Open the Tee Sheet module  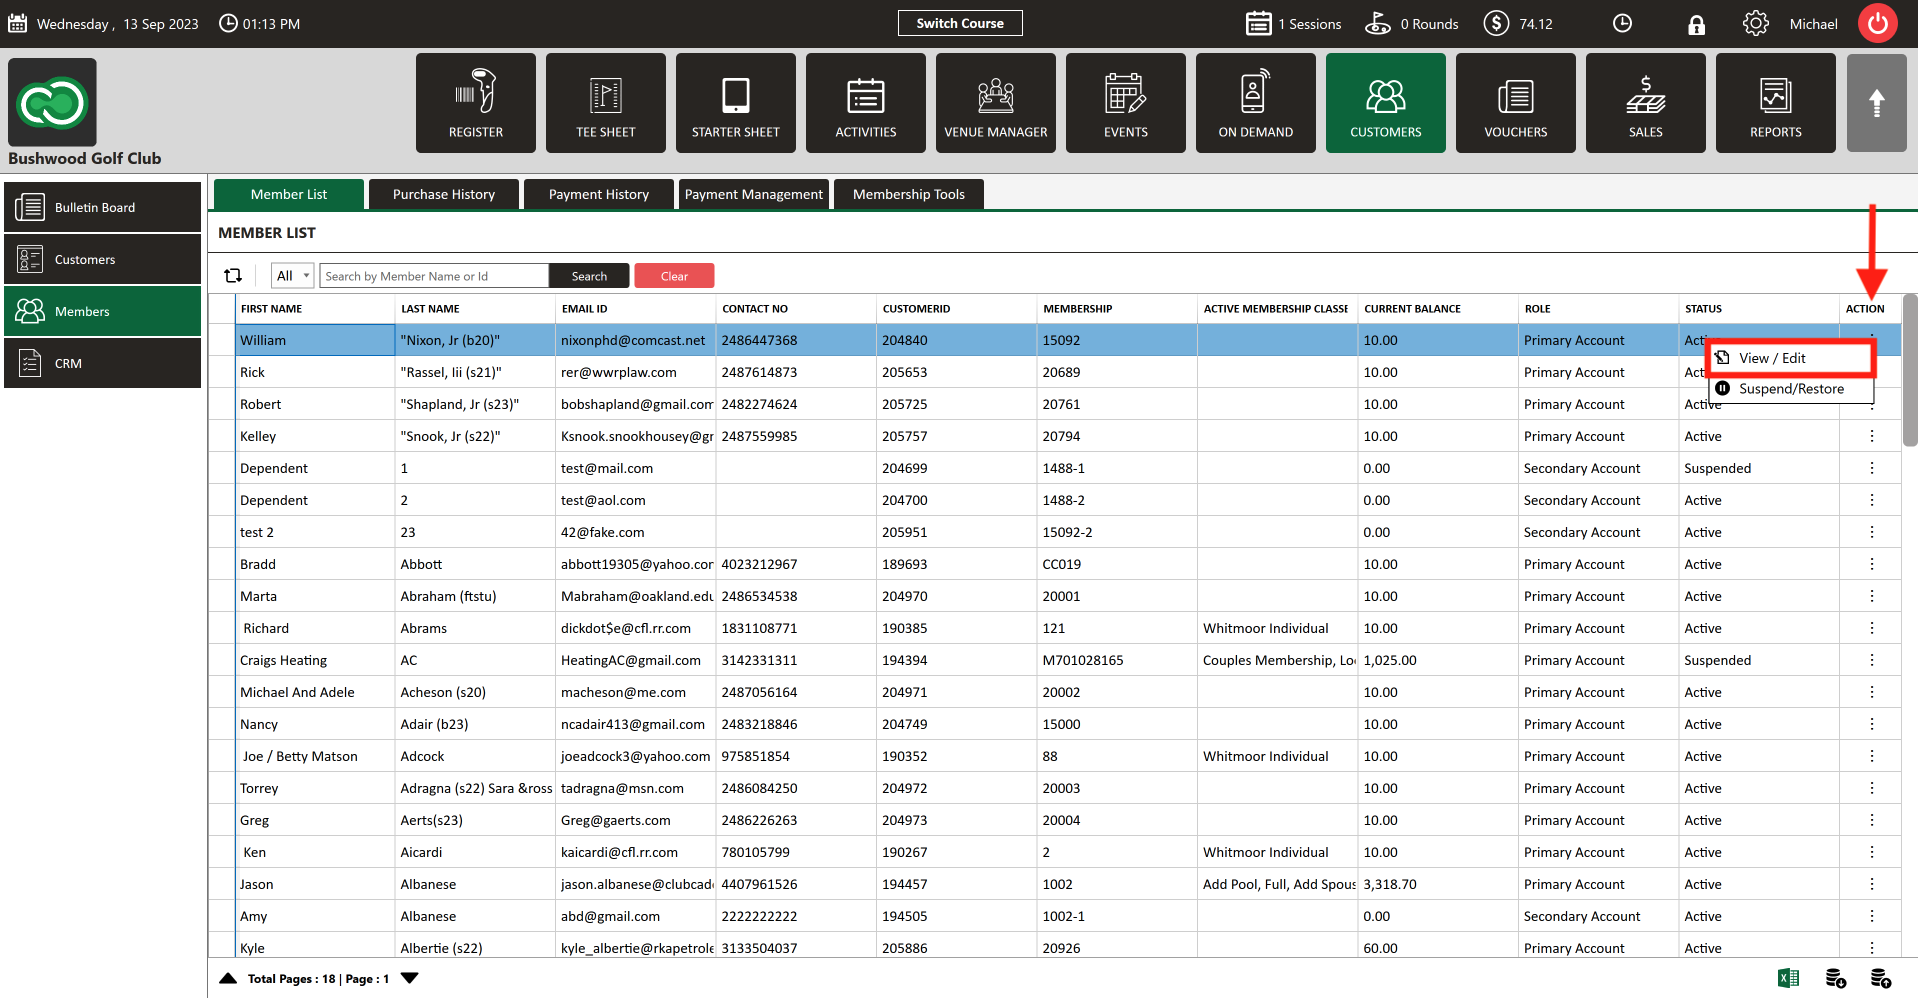(605, 103)
